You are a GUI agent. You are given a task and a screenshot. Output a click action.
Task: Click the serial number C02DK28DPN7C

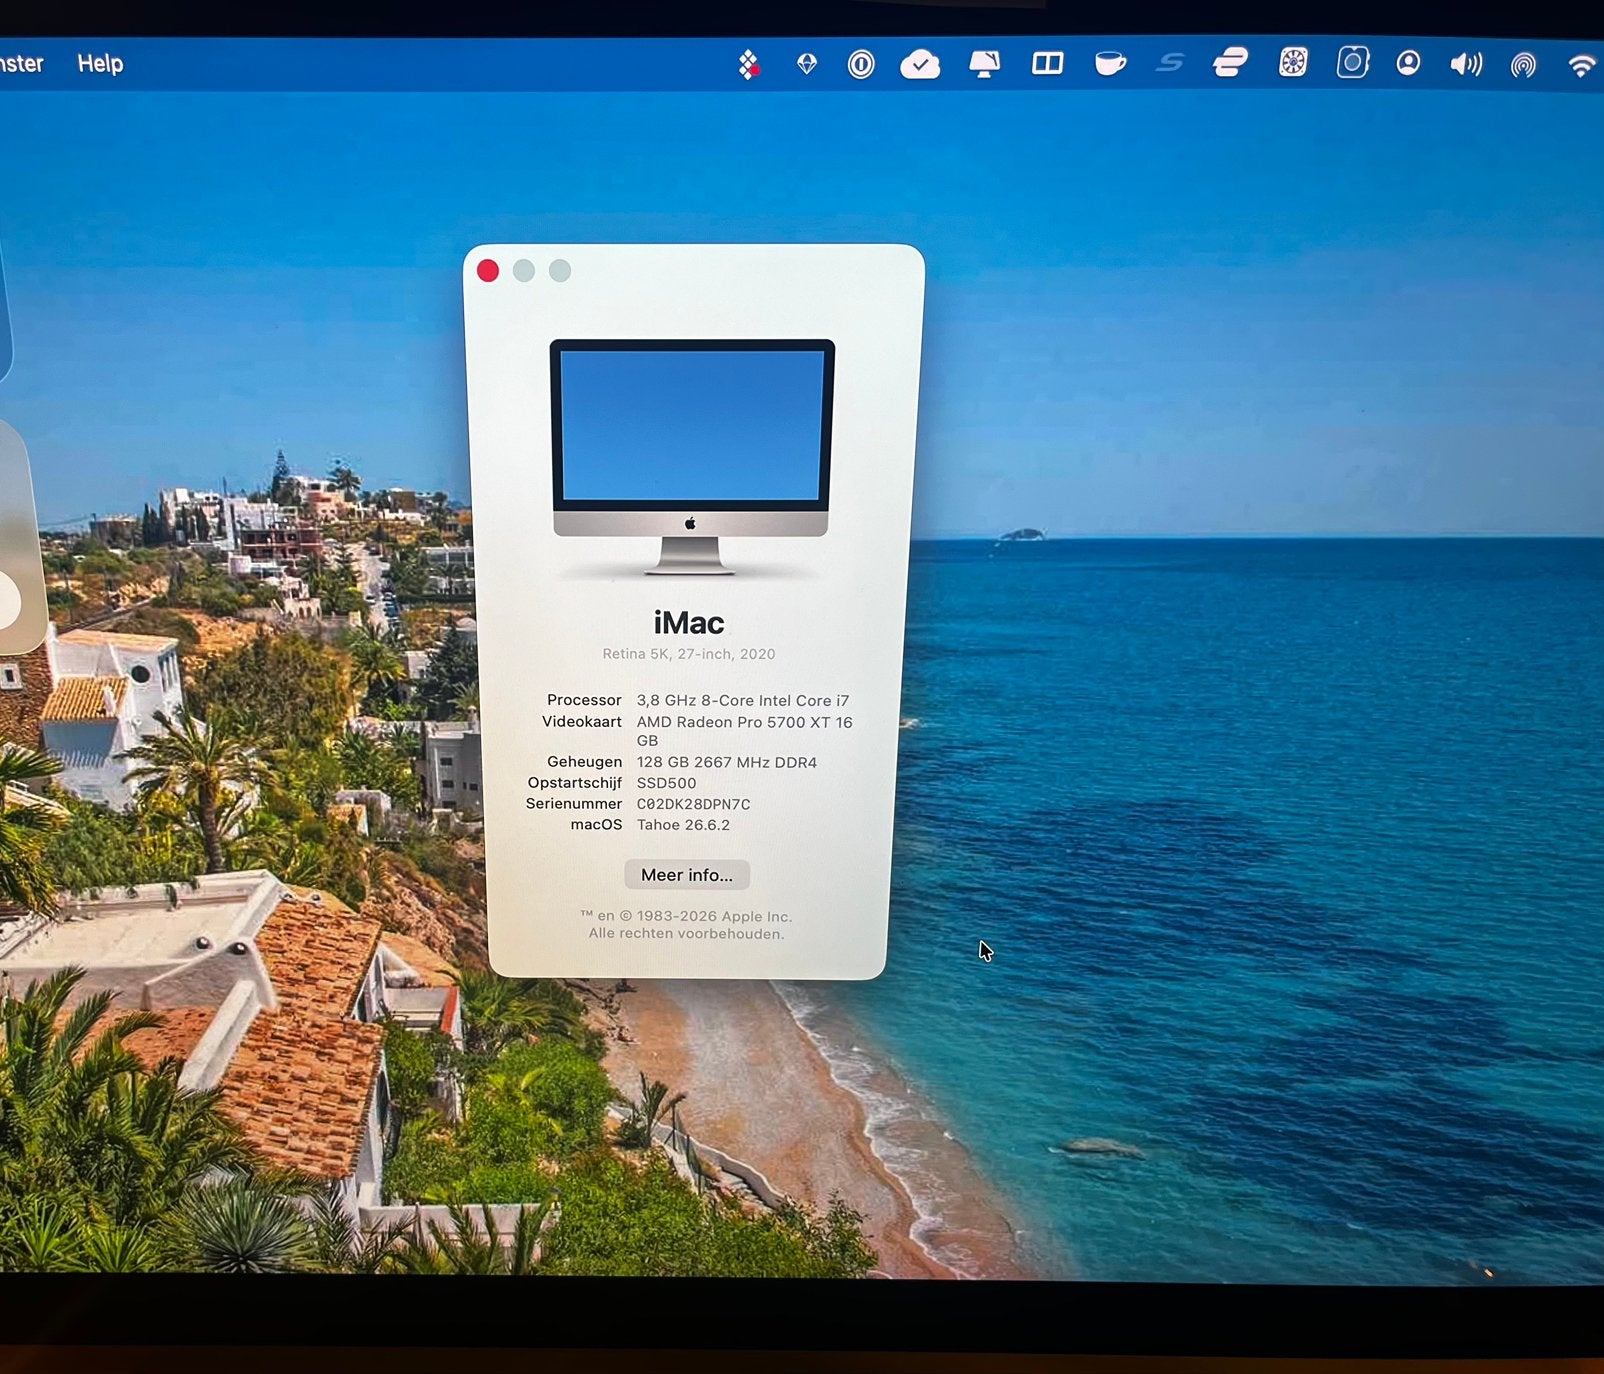point(694,804)
